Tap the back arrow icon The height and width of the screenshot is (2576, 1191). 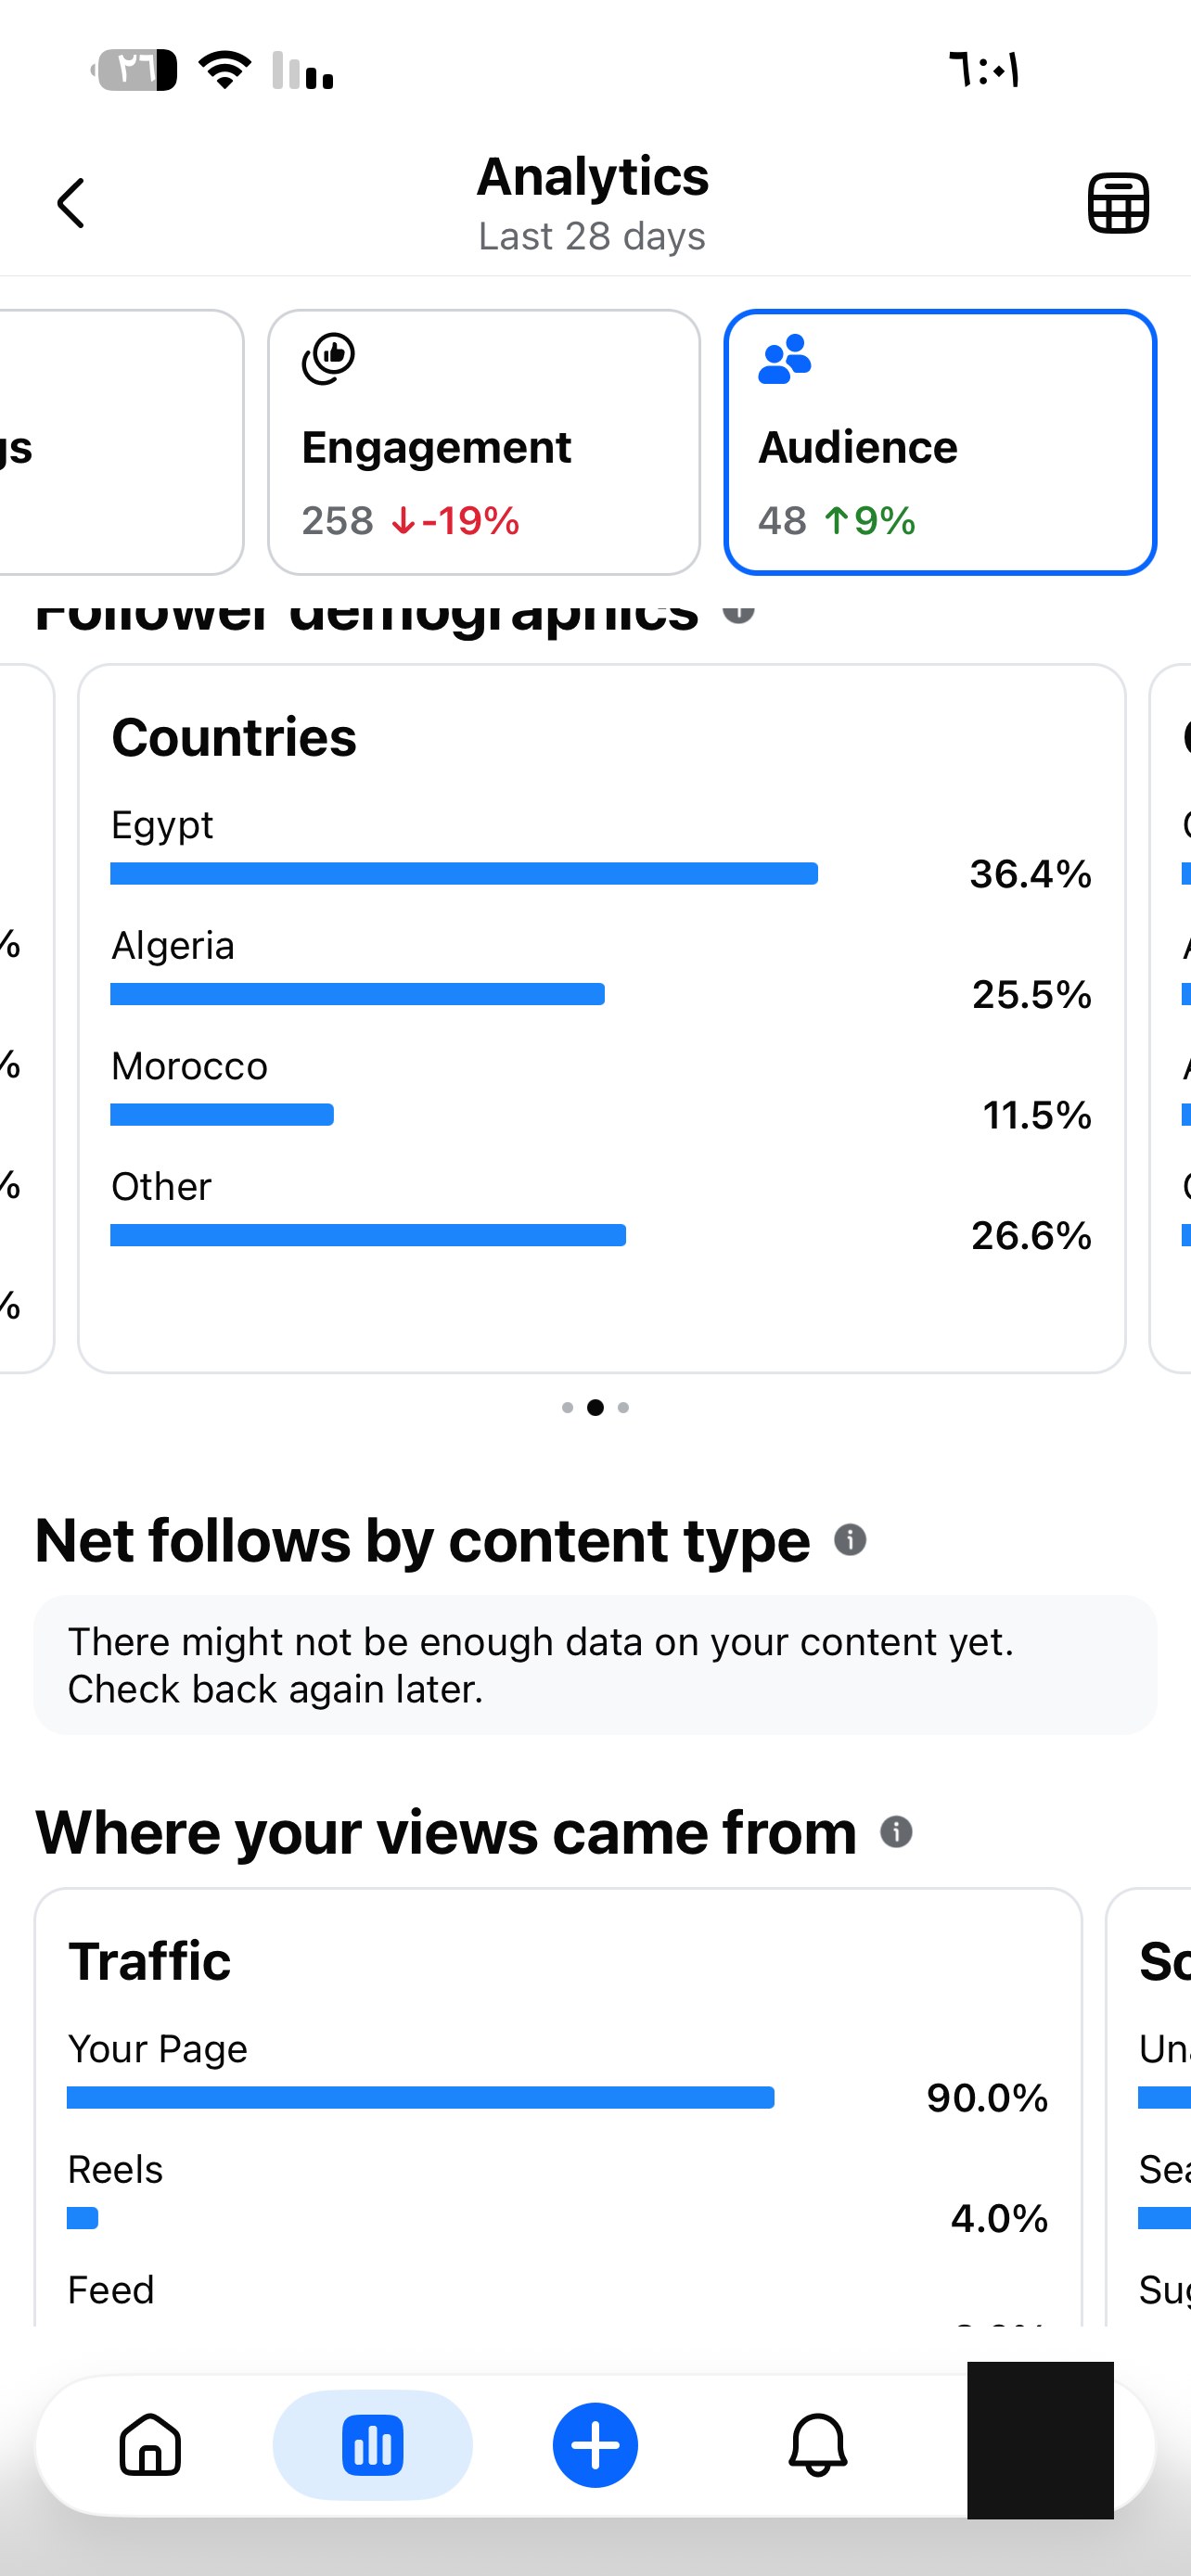(70, 203)
